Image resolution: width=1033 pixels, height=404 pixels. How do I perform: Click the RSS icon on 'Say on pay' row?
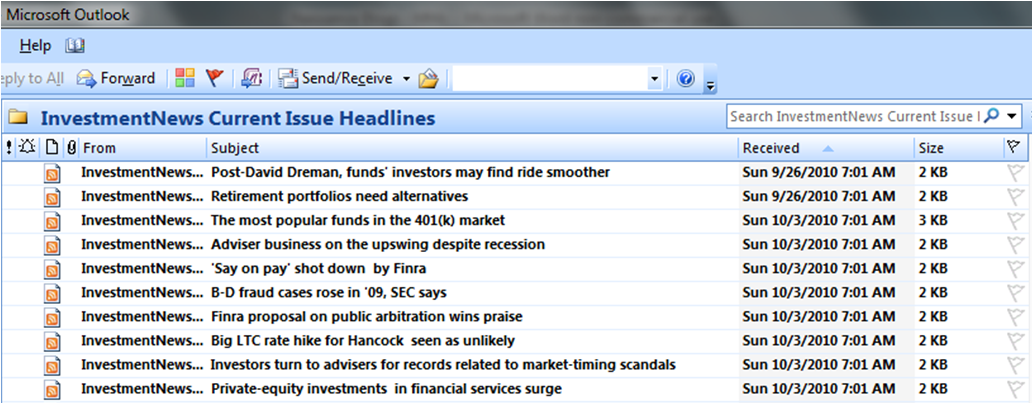coord(53,270)
